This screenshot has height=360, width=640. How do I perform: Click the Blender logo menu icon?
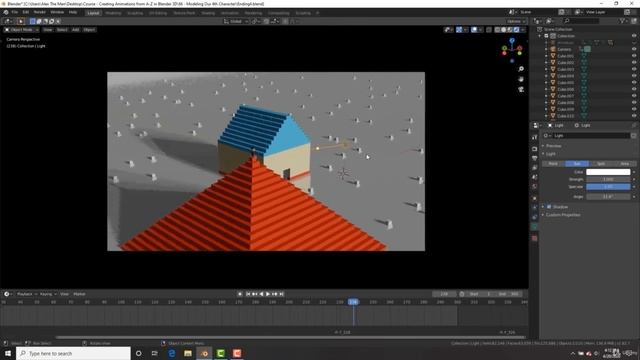tap(6, 12)
